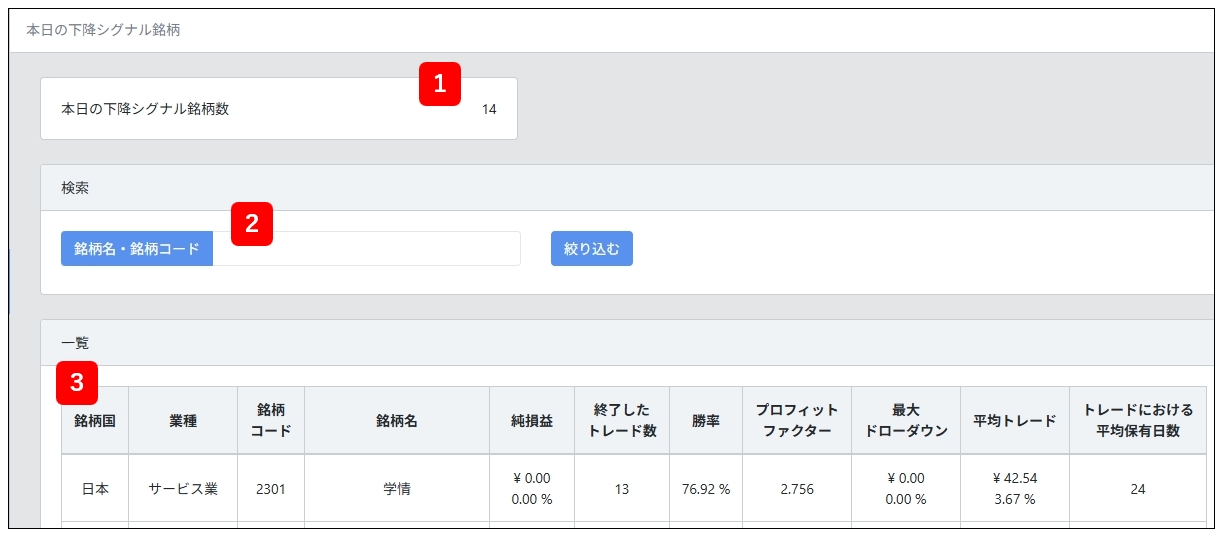Screen dimensions: 1223x536
Task: Select the プロフィットファクター column header
Action: tap(797, 421)
